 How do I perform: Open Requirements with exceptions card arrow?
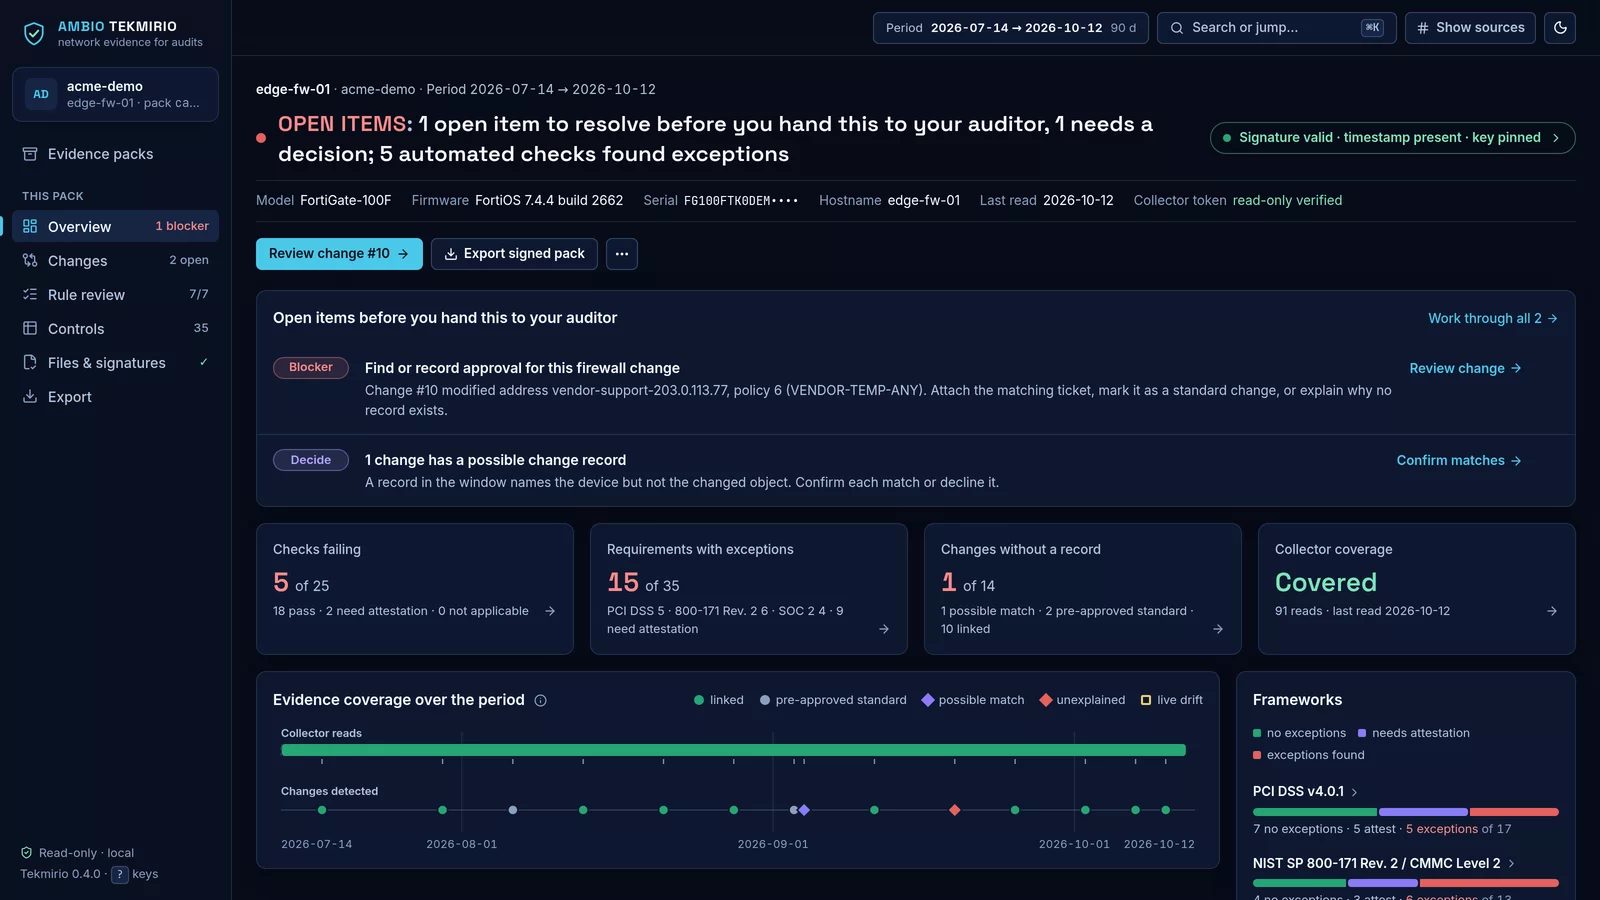coord(884,629)
